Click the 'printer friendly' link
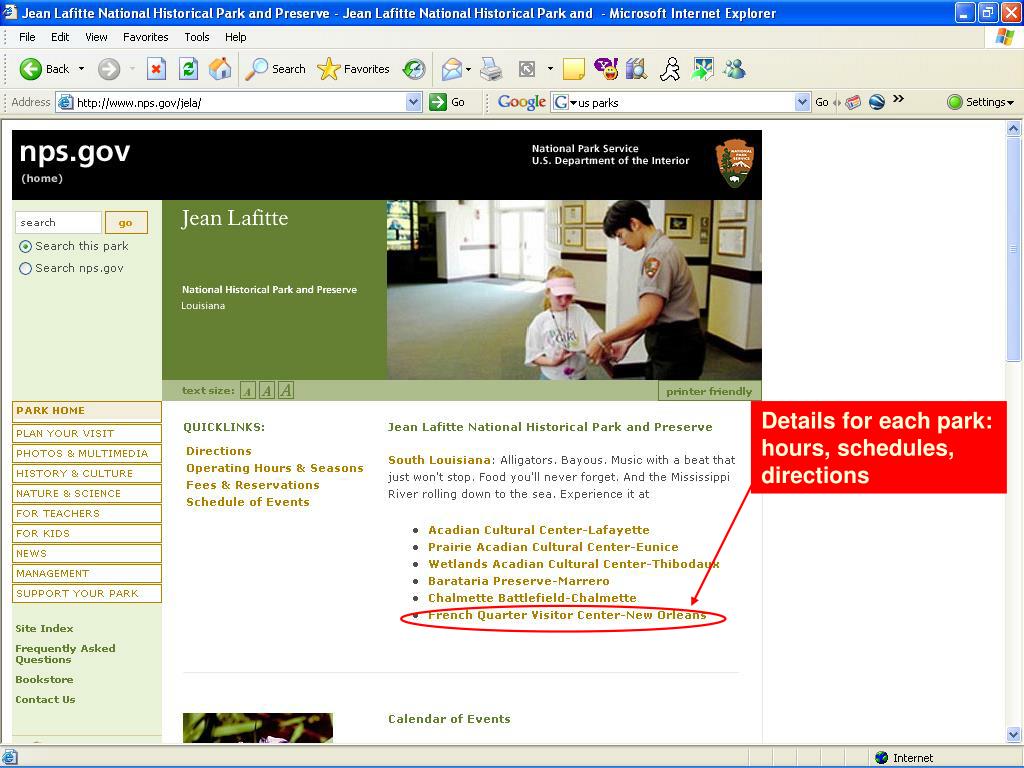The height and width of the screenshot is (768, 1024). pyautogui.click(x=709, y=391)
